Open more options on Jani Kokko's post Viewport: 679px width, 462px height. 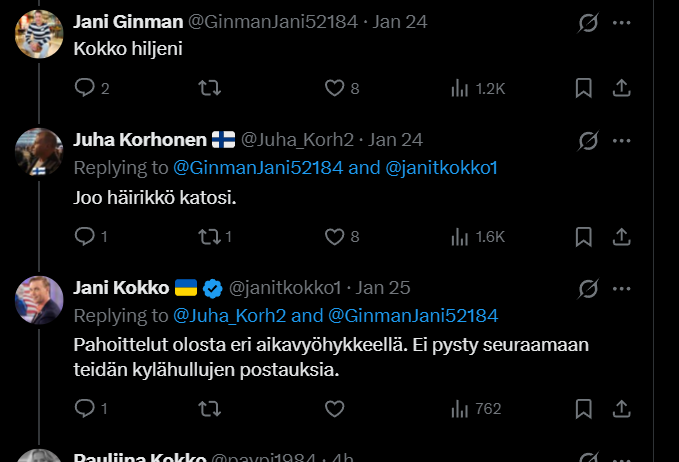pos(621,289)
